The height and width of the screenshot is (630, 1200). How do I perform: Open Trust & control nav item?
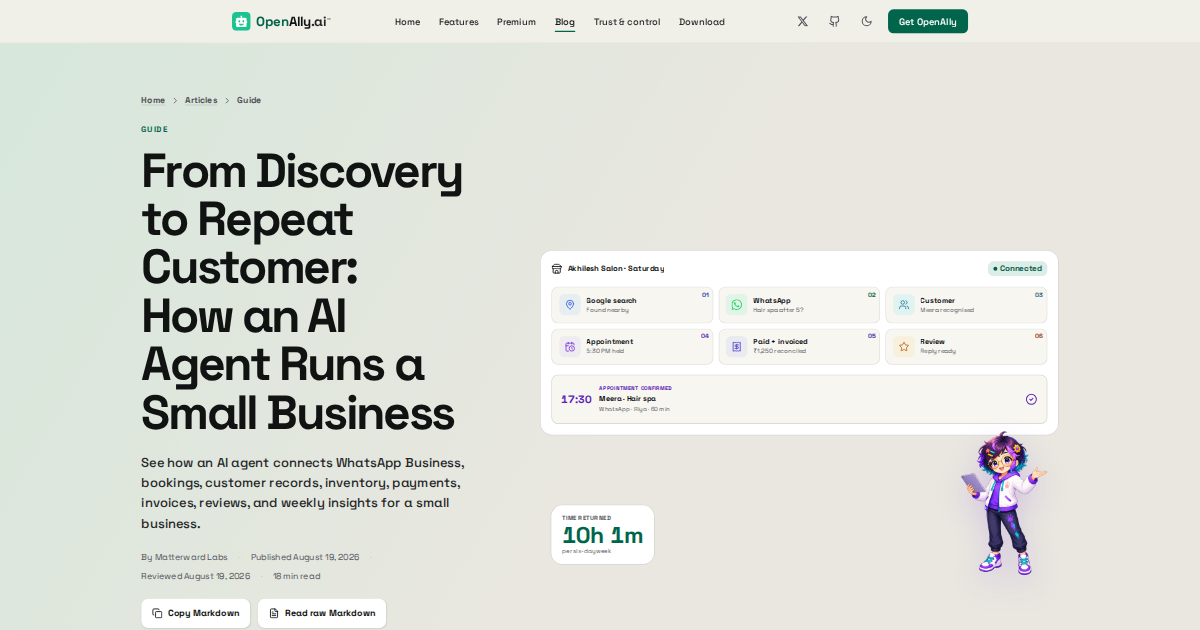pyautogui.click(x=627, y=22)
